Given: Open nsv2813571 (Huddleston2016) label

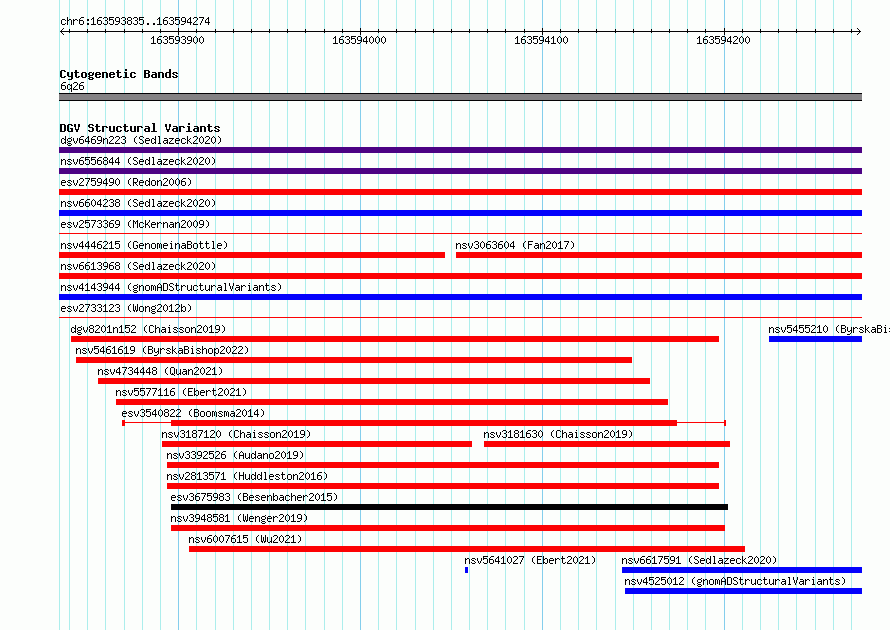Looking at the screenshot, I should click(247, 476).
